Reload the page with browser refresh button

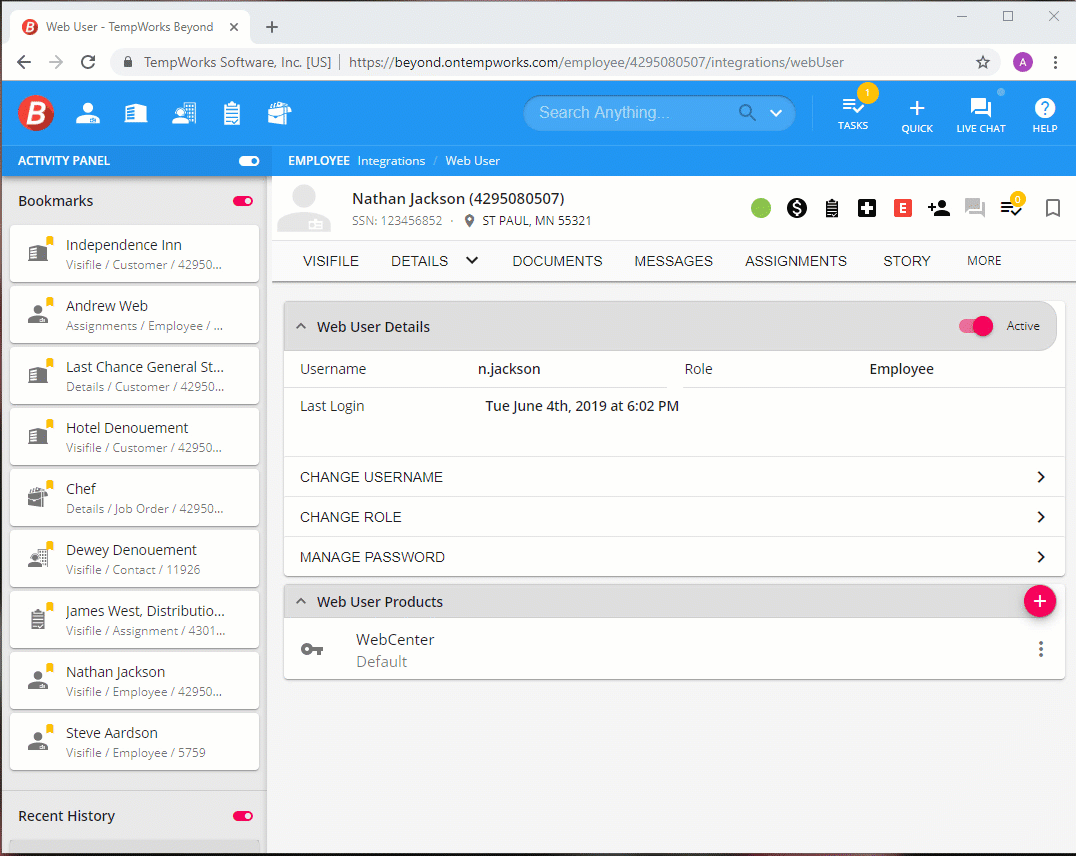click(x=88, y=62)
